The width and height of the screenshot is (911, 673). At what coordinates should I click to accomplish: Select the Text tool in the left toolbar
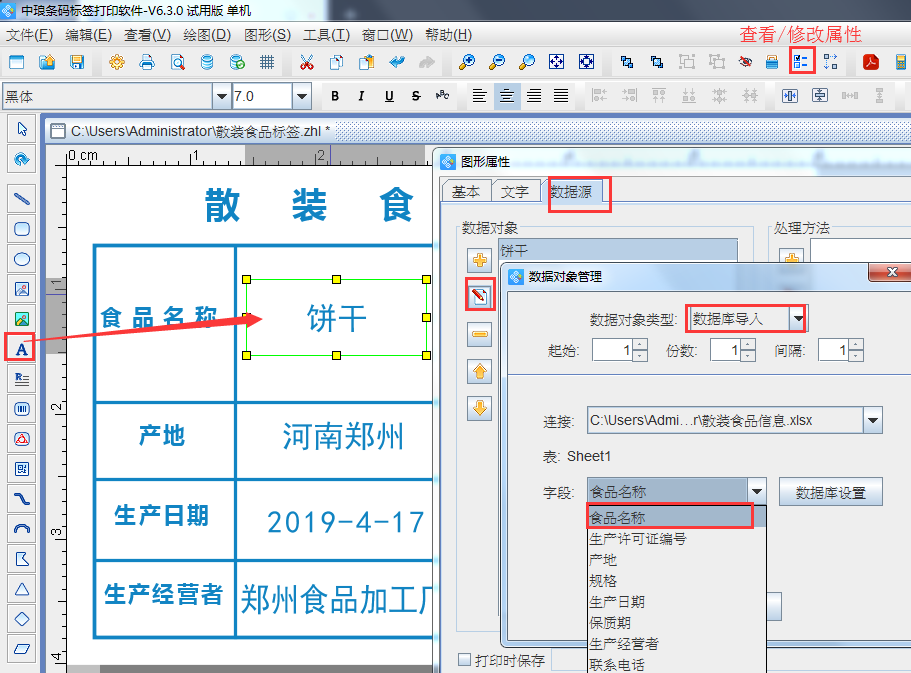click(x=21, y=347)
